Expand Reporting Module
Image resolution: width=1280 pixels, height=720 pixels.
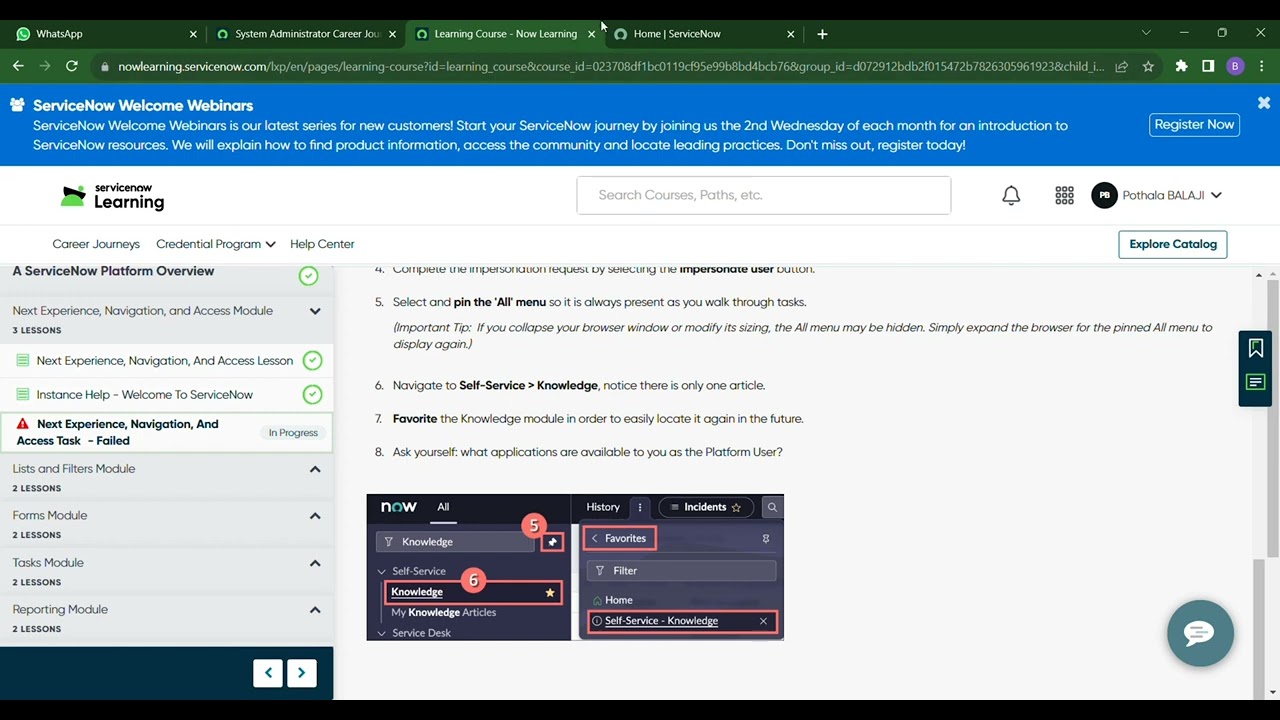point(315,610)
